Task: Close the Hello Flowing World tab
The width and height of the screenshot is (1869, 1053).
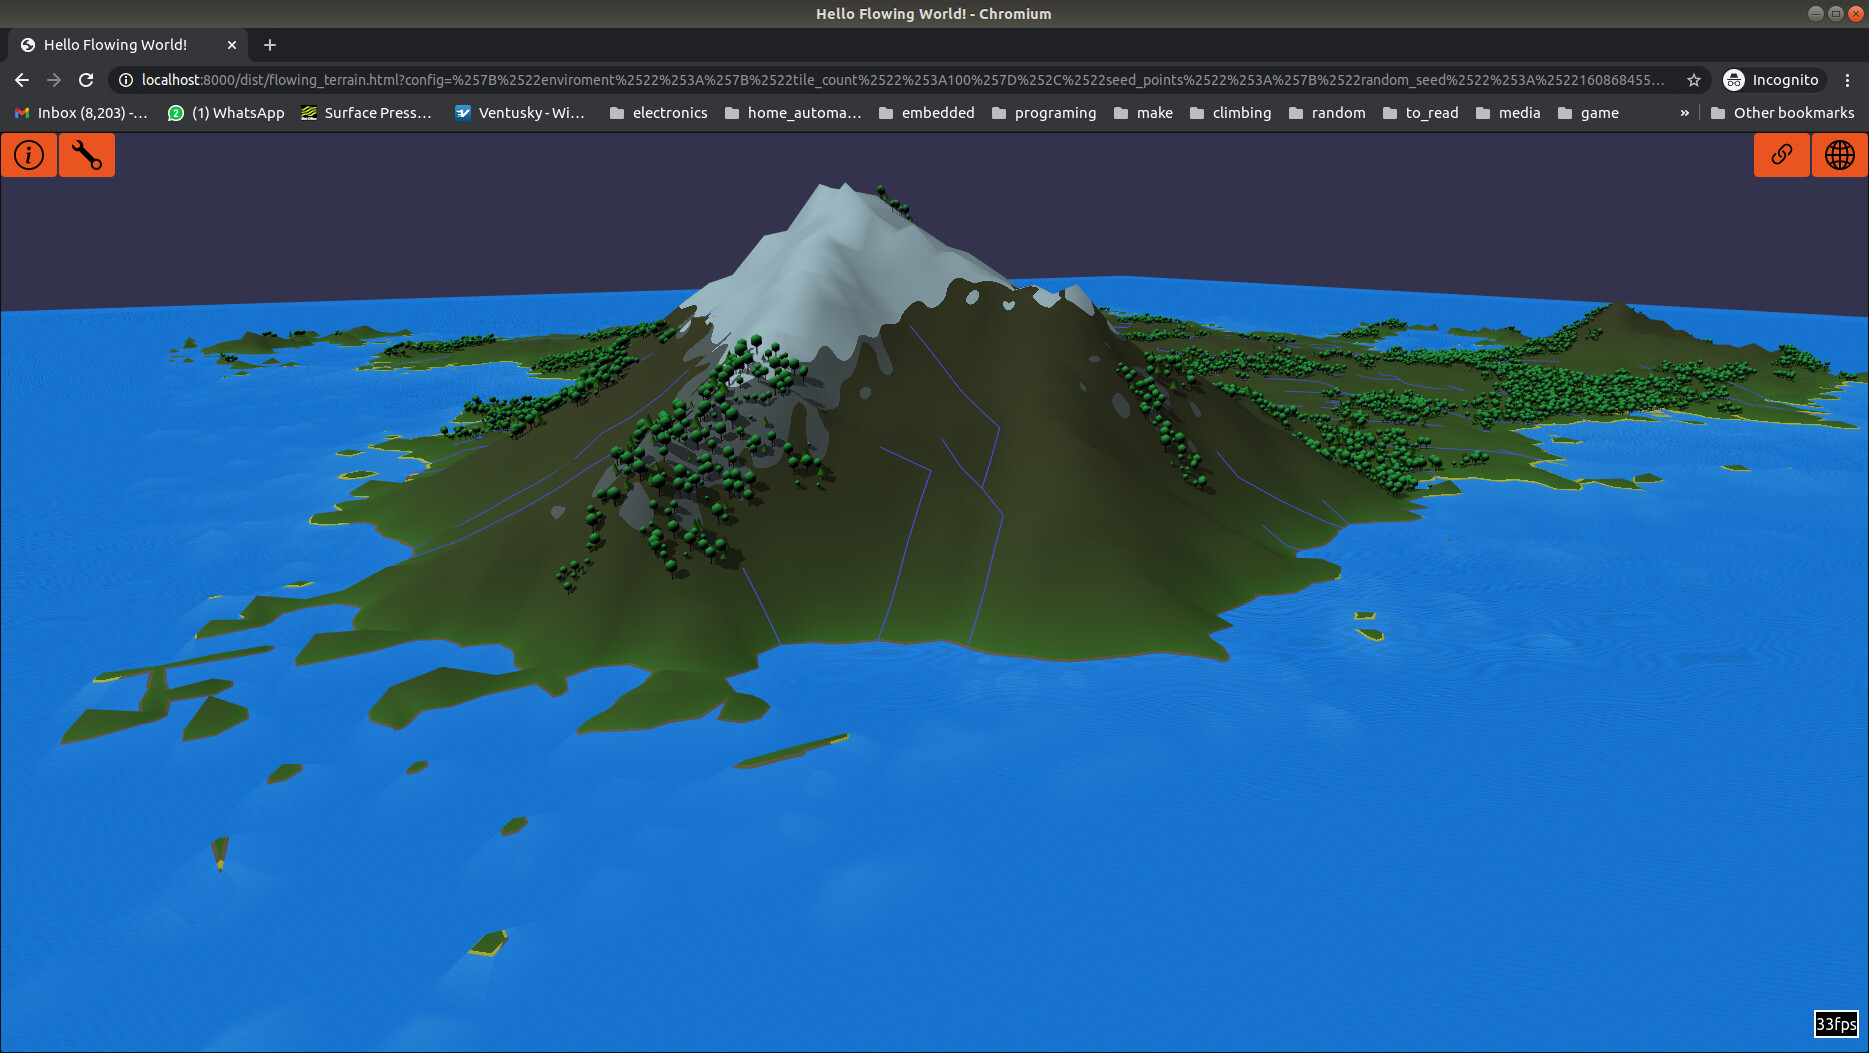Action: [x=232, y=45]
